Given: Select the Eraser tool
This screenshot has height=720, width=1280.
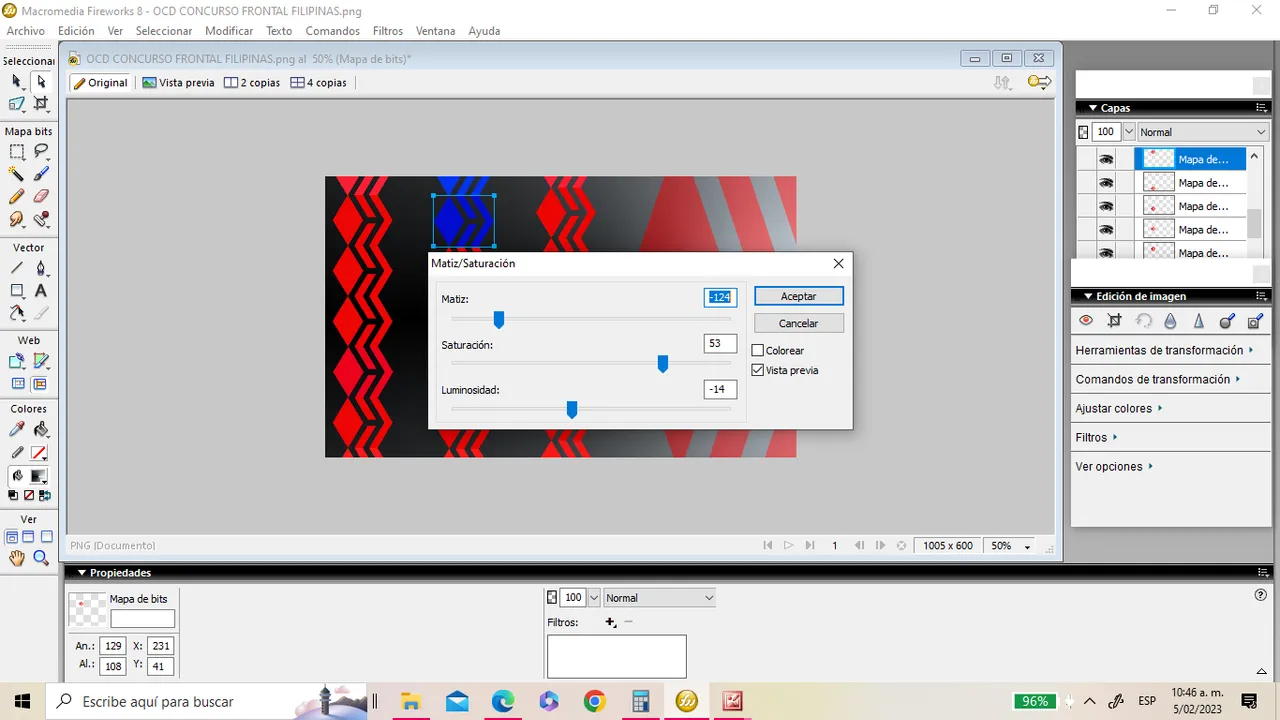Looking at the screenshot, I should coord(41,196).
